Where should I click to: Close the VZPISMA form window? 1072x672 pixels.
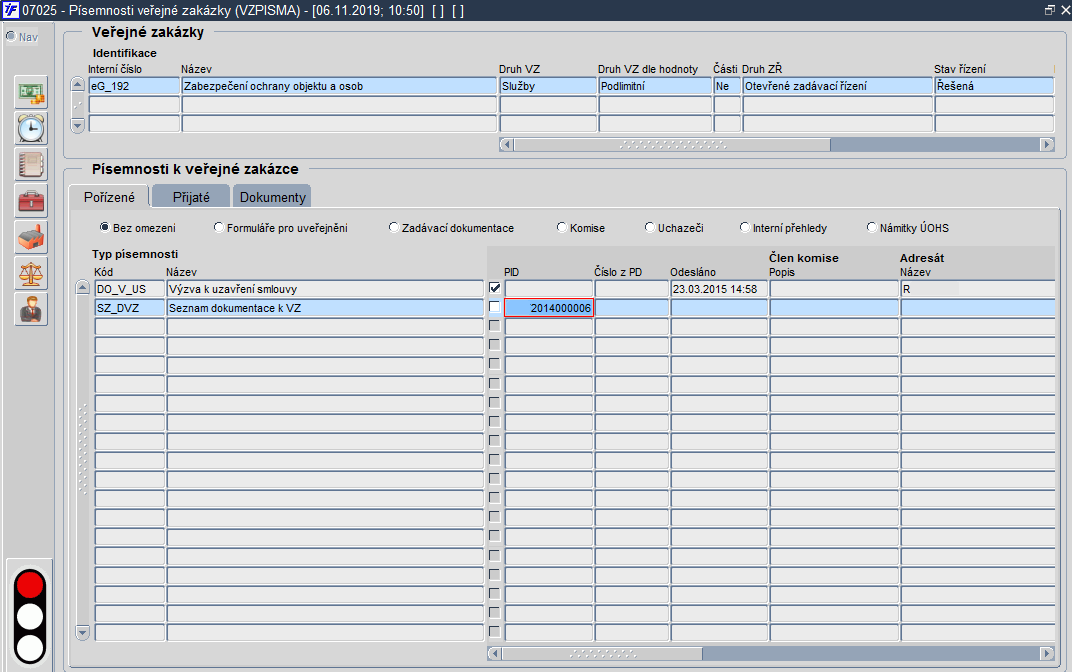click(1065, 10)
